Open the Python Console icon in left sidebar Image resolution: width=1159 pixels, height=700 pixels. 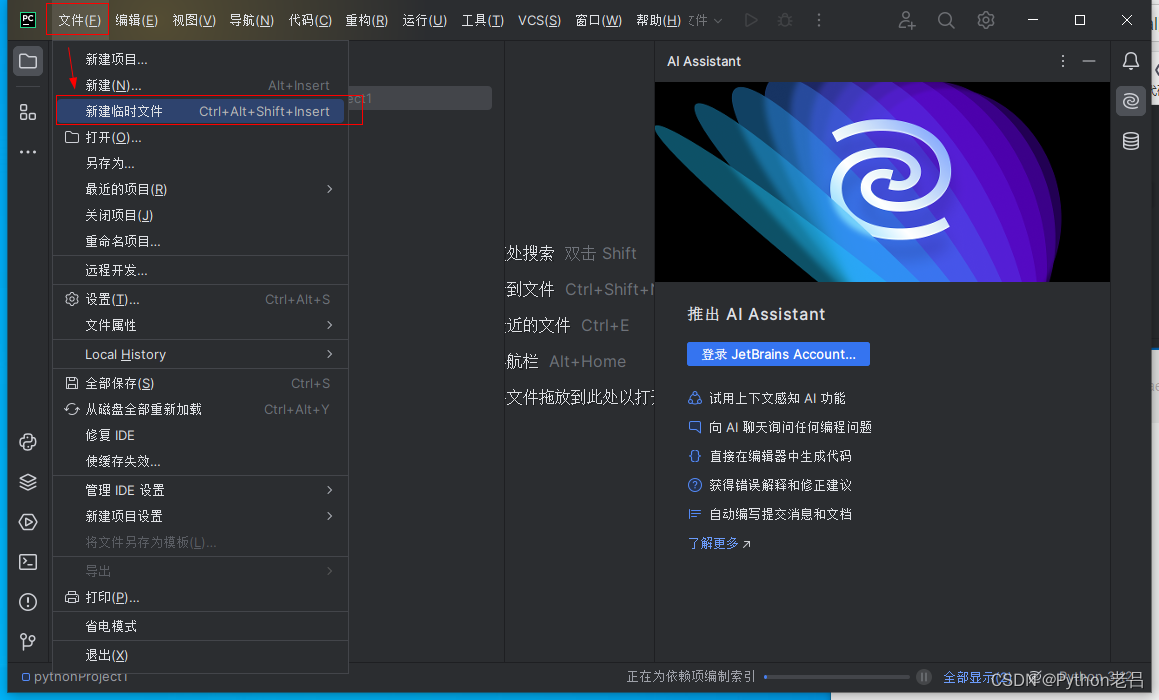coord(28,442)
